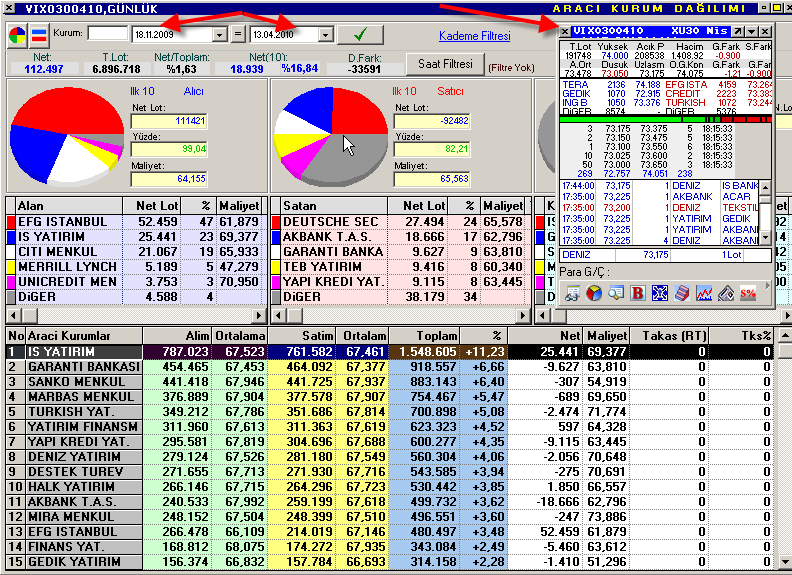792x575 pixels.
Task: Click the Satim column header
Action: [x=301, y=336]
